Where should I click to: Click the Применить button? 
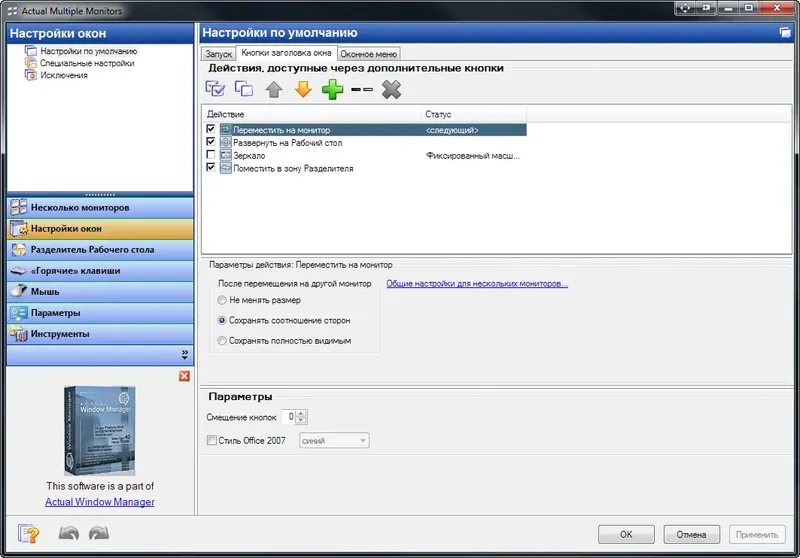[x=757, y=535]
